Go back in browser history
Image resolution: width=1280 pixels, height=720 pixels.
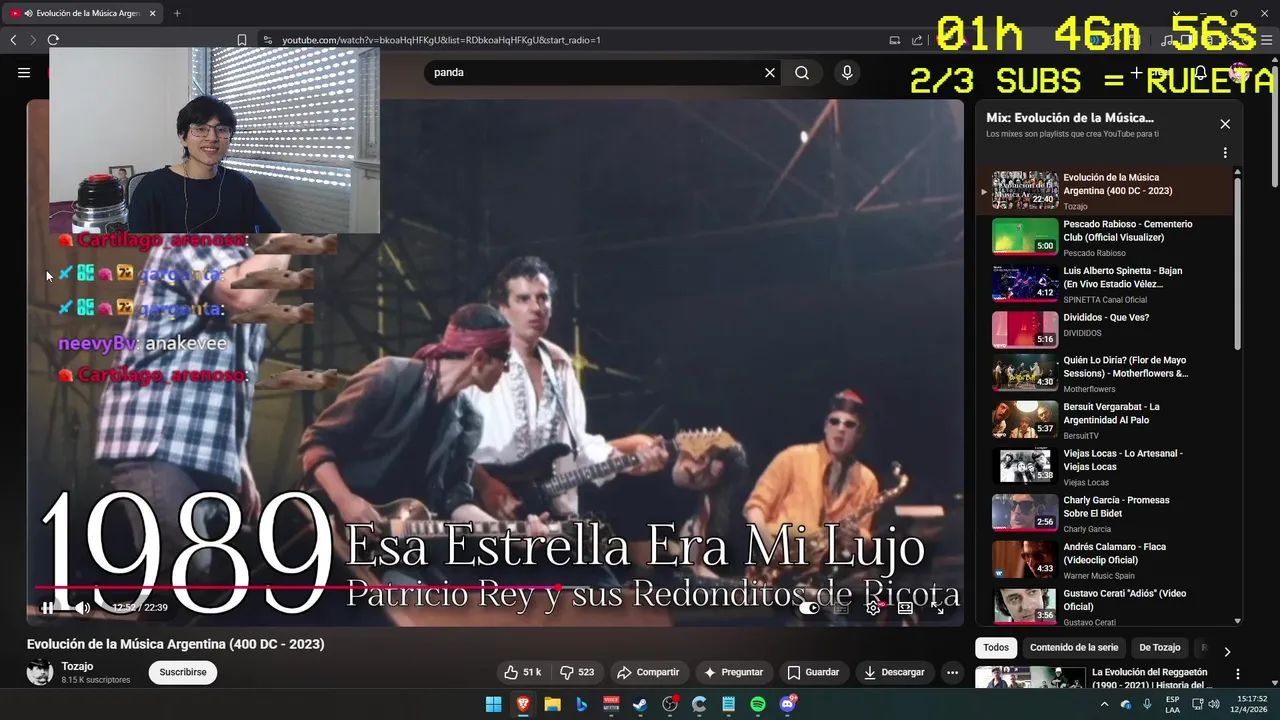pyautogui.click(x=13, y=40)
